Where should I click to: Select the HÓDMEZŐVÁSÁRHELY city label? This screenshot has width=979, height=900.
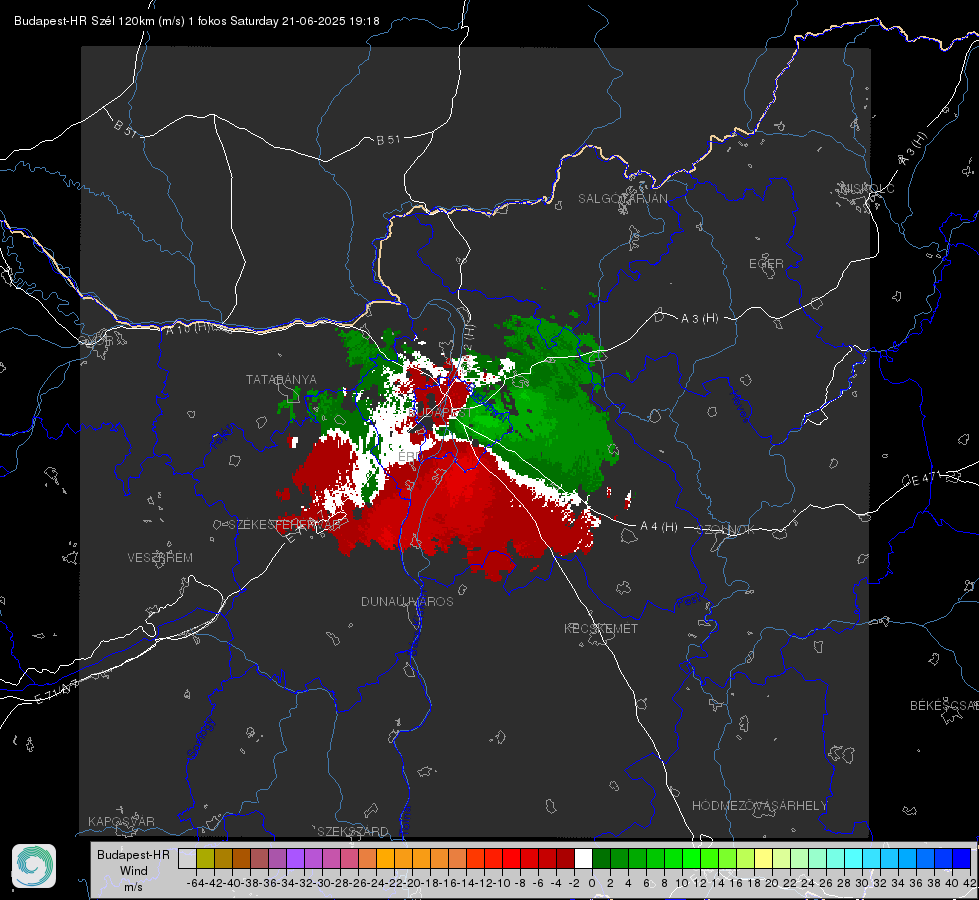pyautogui.click(x=760, y=806)
